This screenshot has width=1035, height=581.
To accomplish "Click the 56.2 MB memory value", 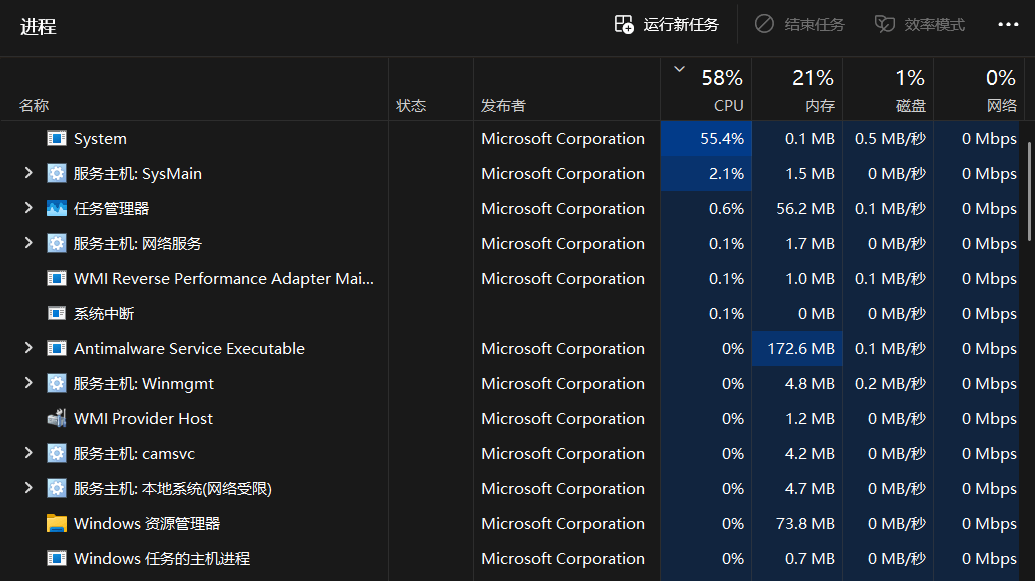I will click(805, 209).
